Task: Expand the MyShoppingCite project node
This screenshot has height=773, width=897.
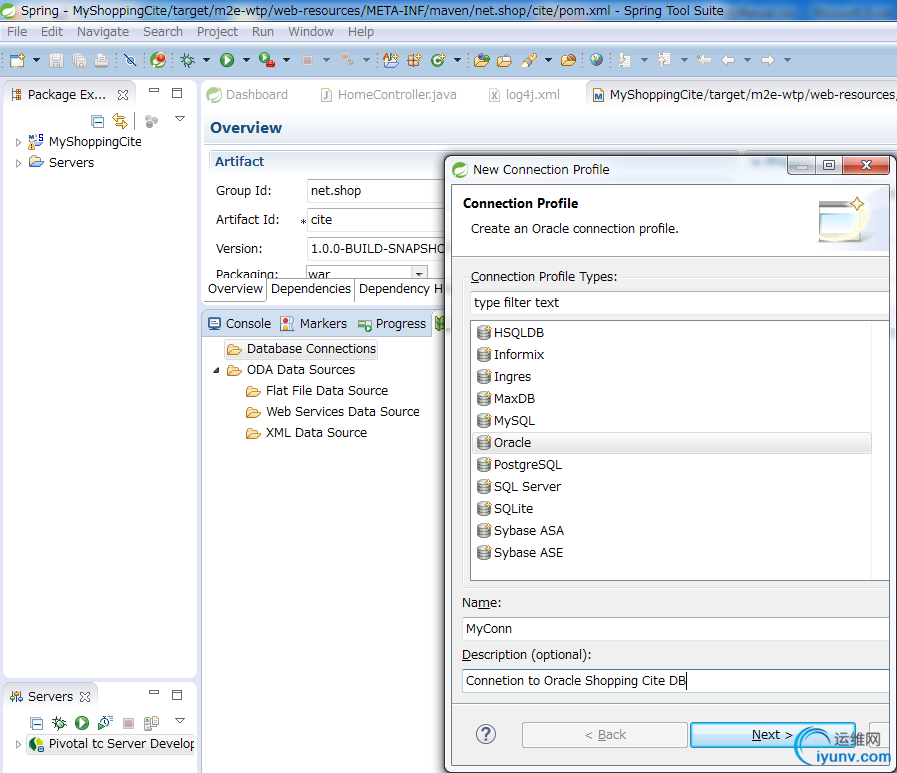Action: coord(18,142)
